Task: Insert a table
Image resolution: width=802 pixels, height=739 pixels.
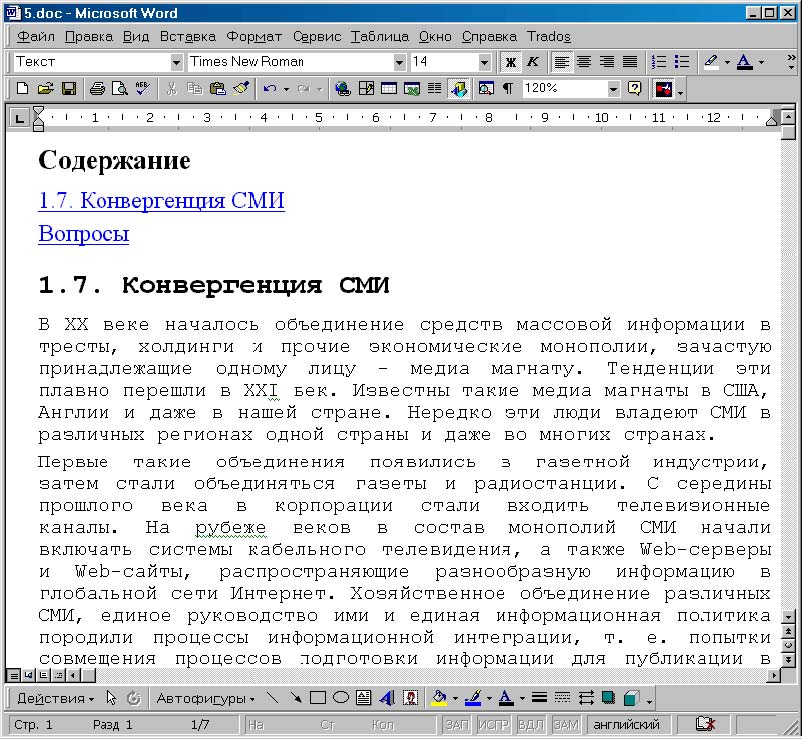Action: click(389, 88)
